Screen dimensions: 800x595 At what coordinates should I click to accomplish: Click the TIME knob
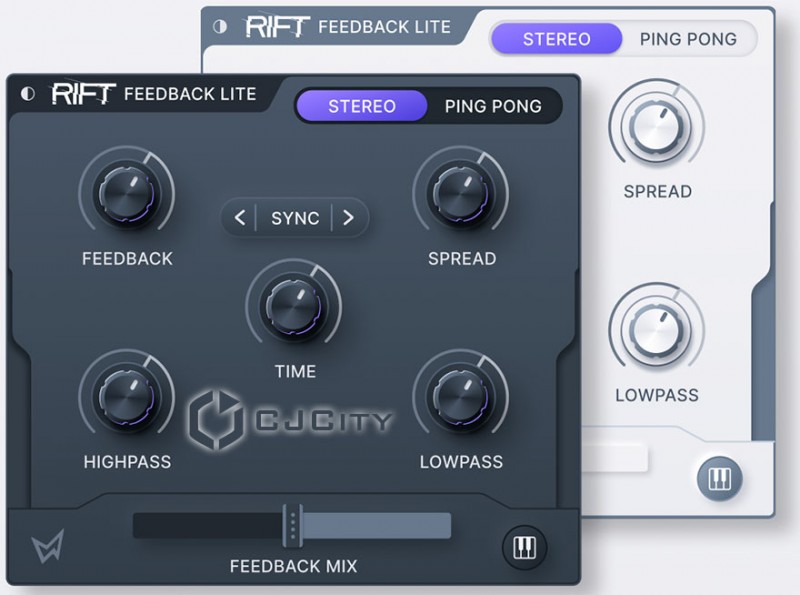pos(293,307)
